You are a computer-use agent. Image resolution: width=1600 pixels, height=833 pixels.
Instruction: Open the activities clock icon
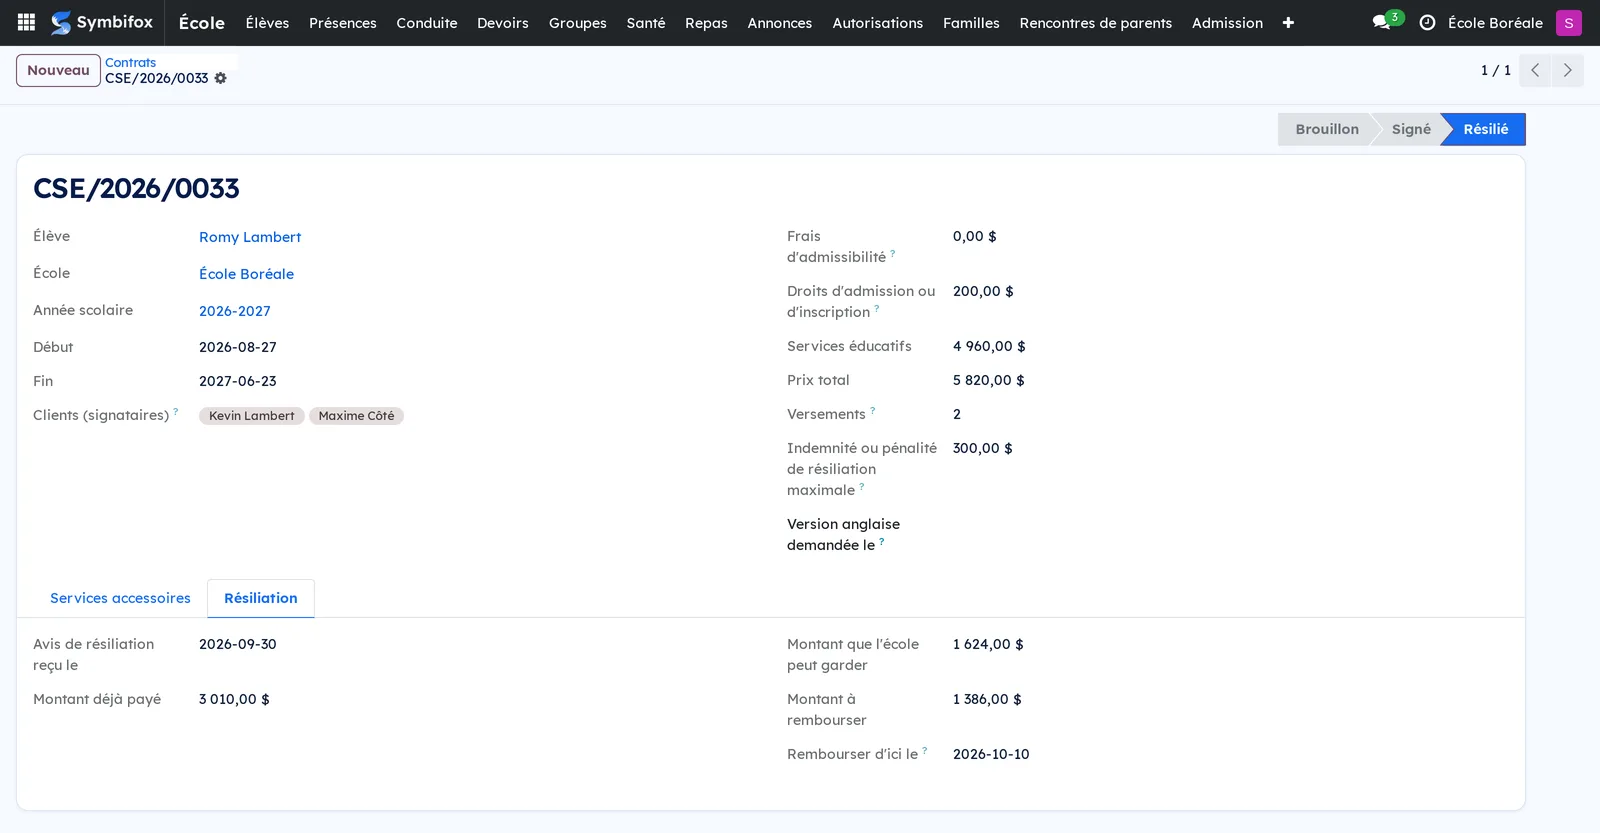pos(1427,22)
